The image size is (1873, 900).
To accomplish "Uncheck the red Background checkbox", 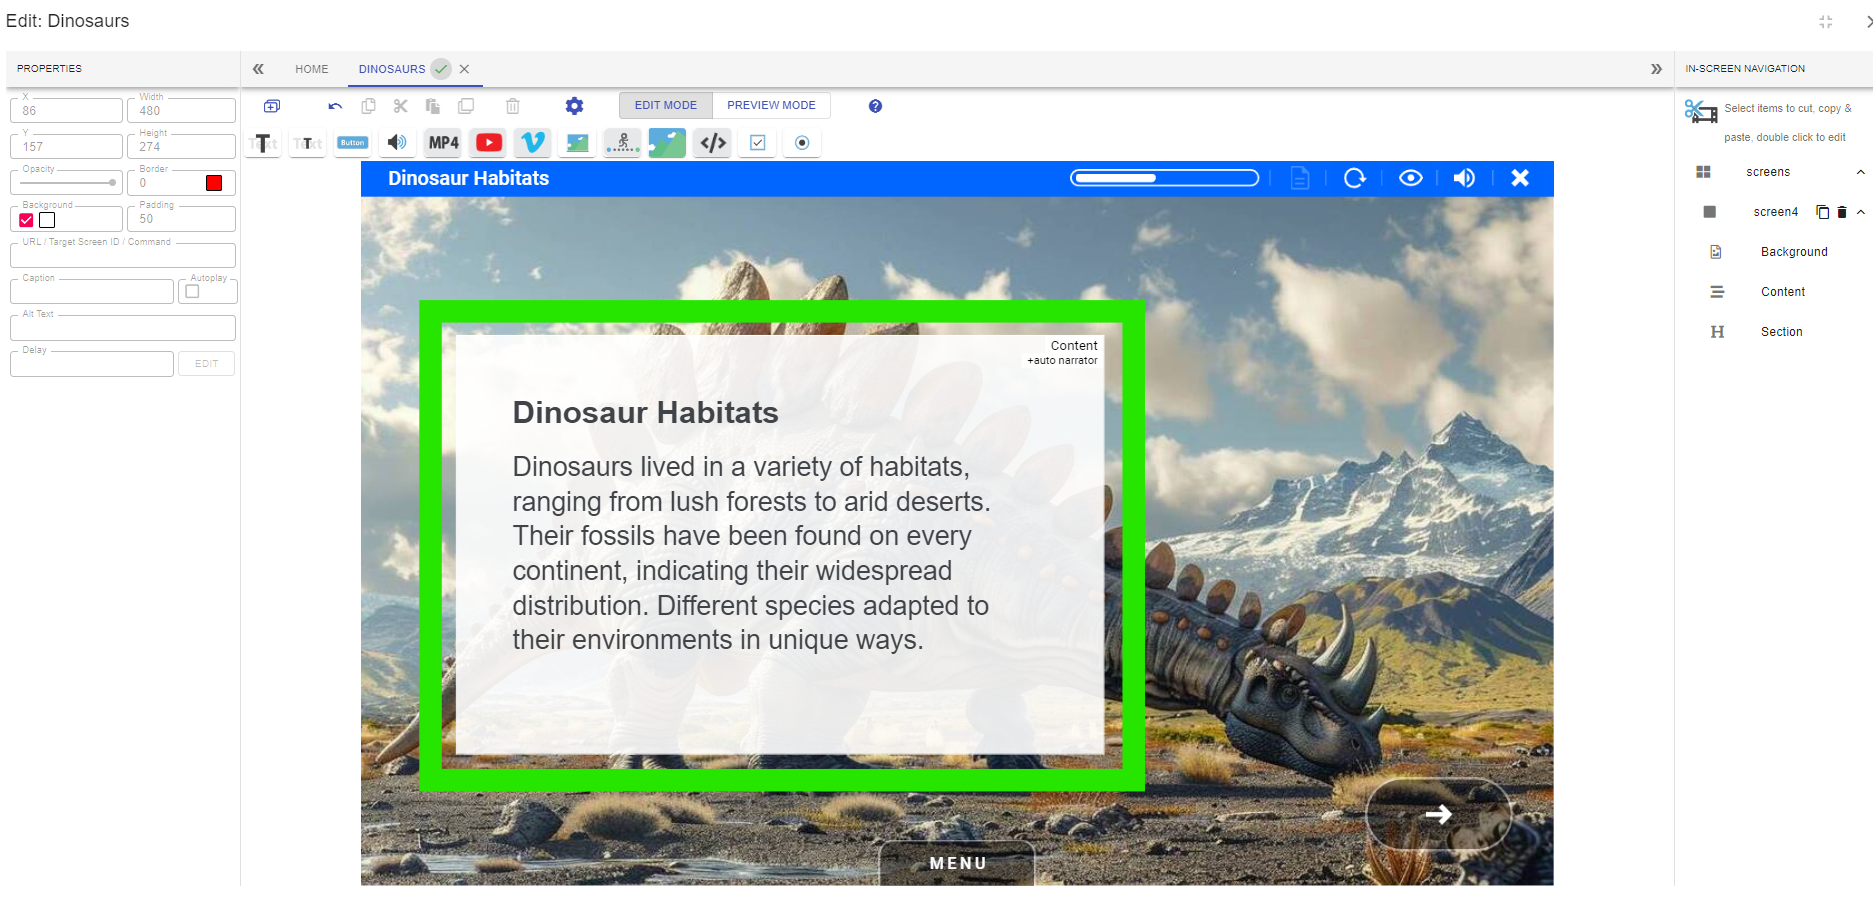I will pyautogui.click(x=27, y=220).
